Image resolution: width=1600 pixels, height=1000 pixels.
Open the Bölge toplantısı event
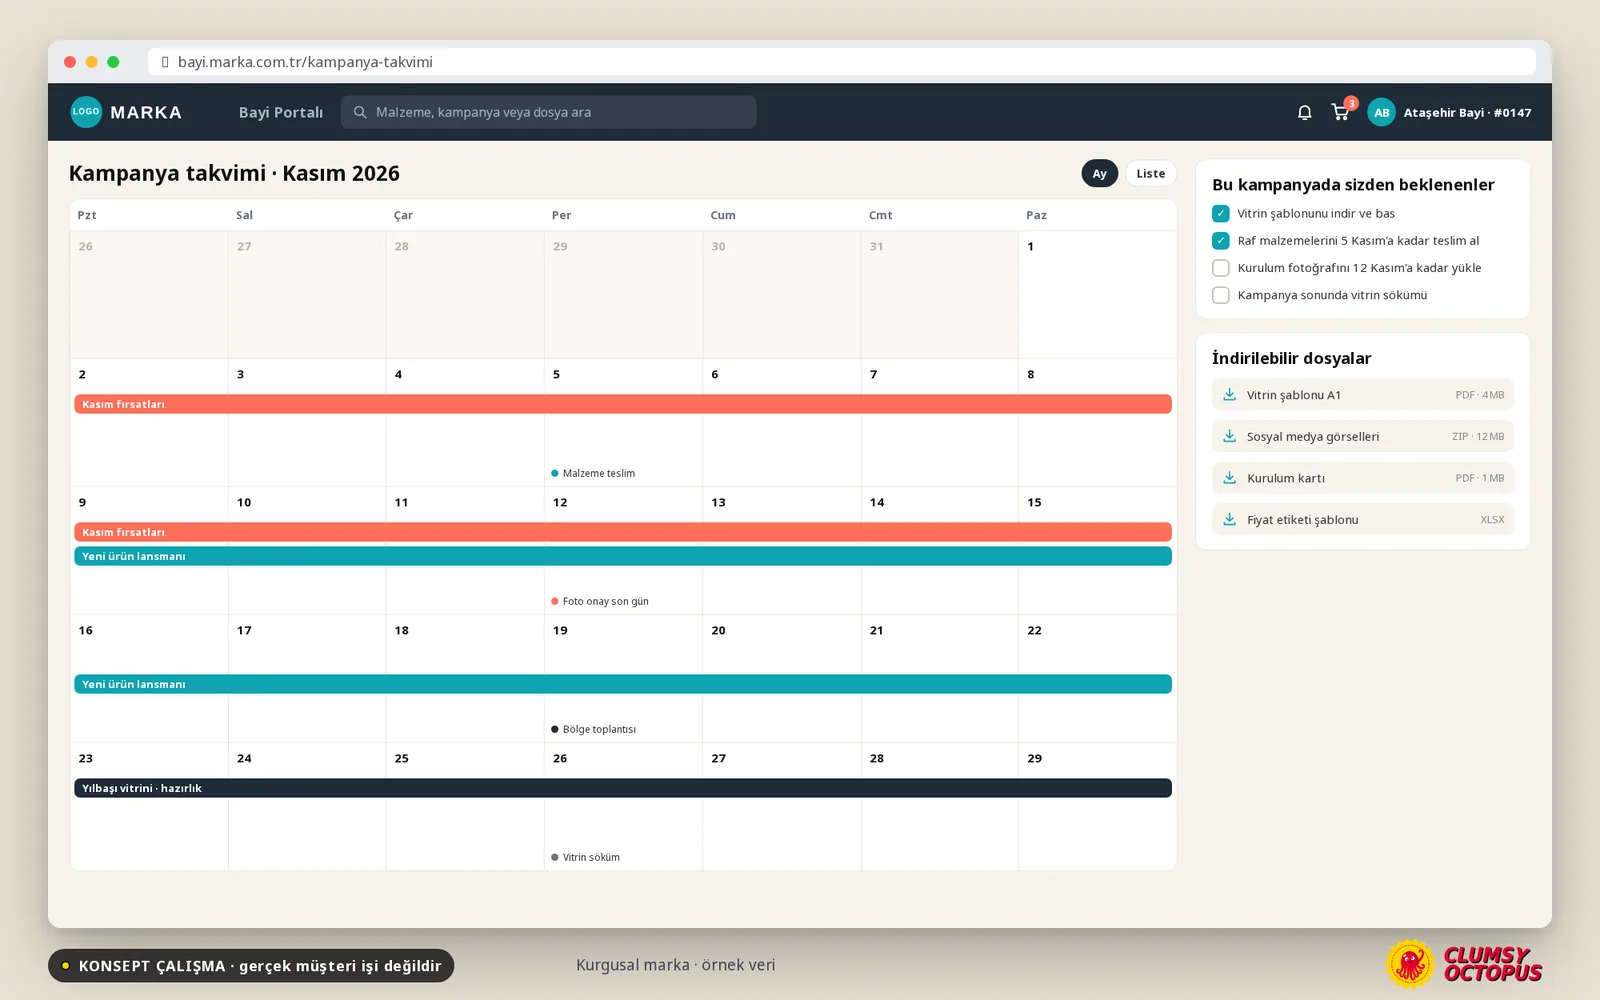point(593,729)
